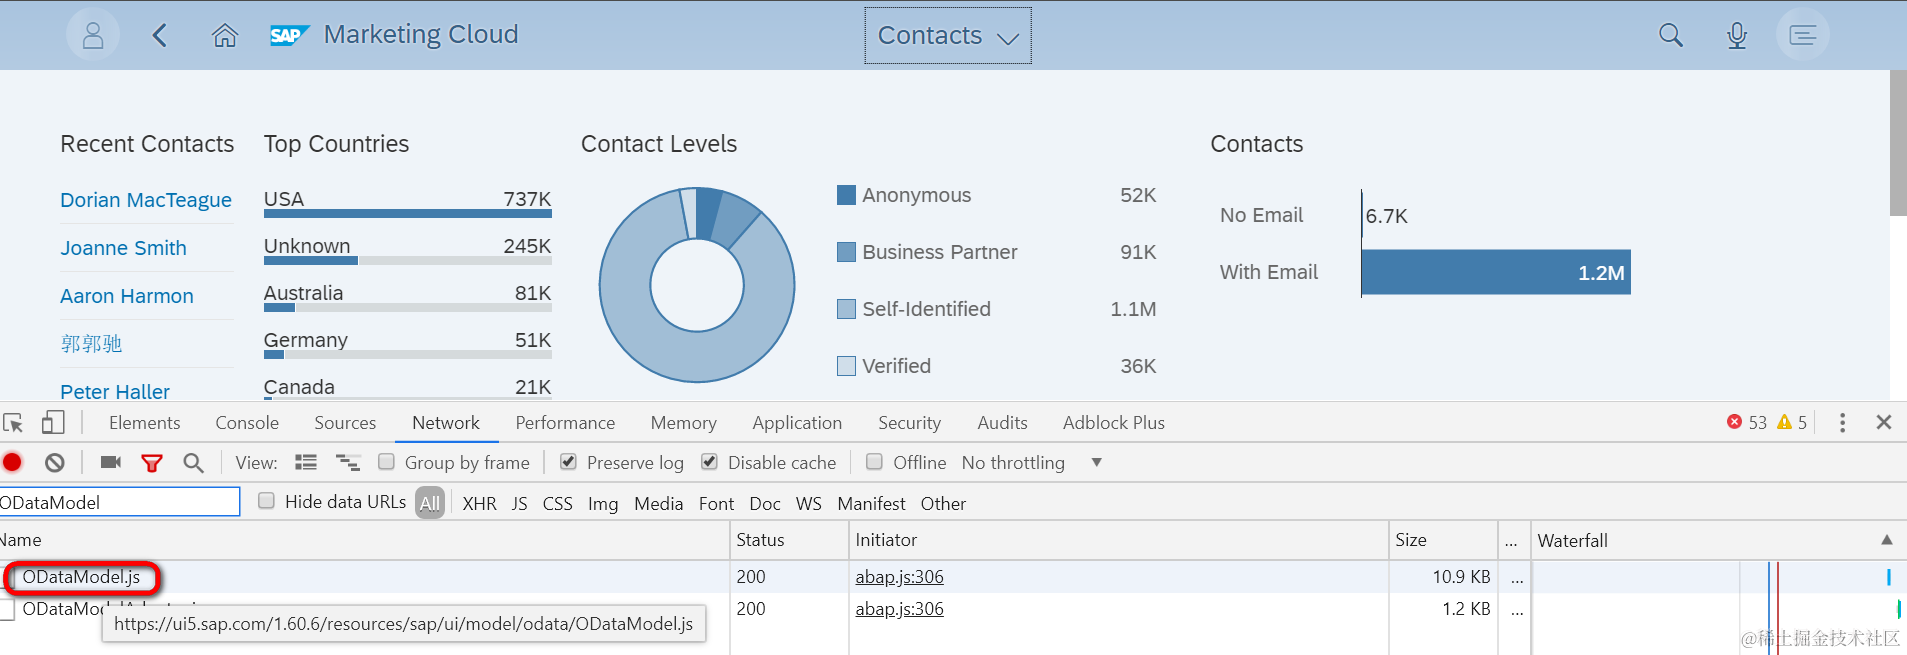Sort by Waterfall column arrow
This screenshot has height=655, width=1907.
[1887, 540]
